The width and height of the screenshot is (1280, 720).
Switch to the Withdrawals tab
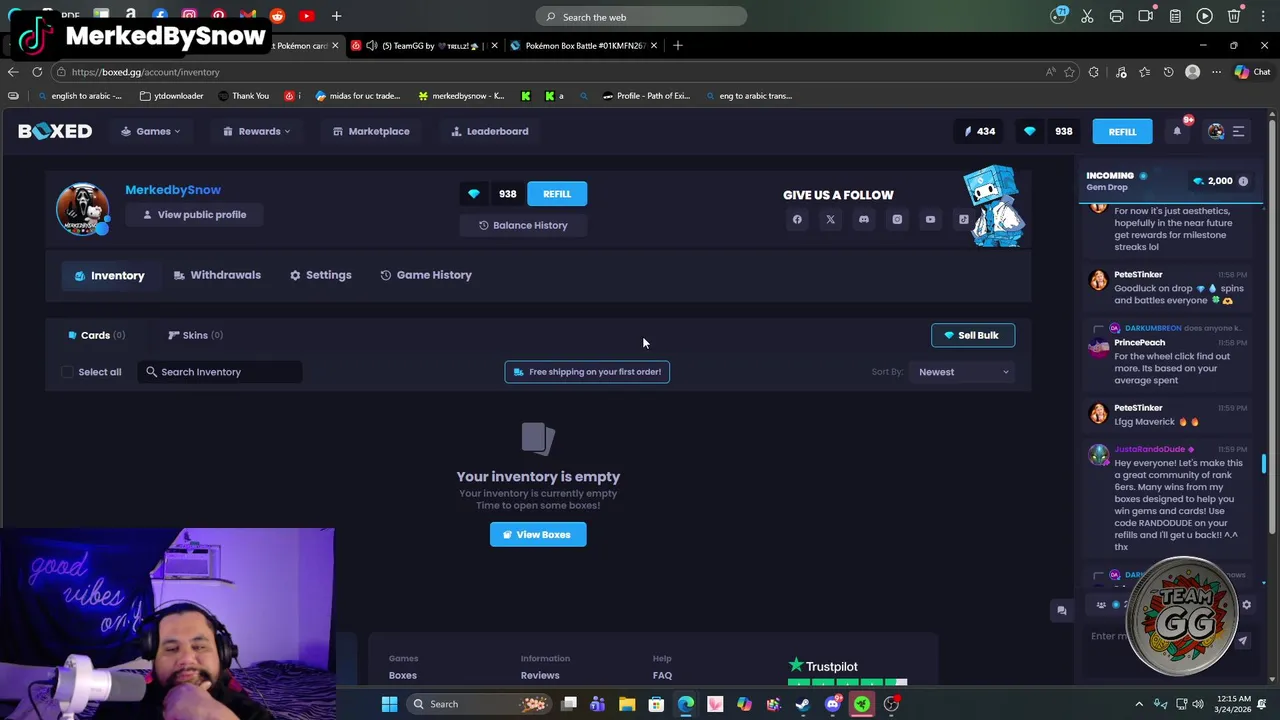coord(217,275)
